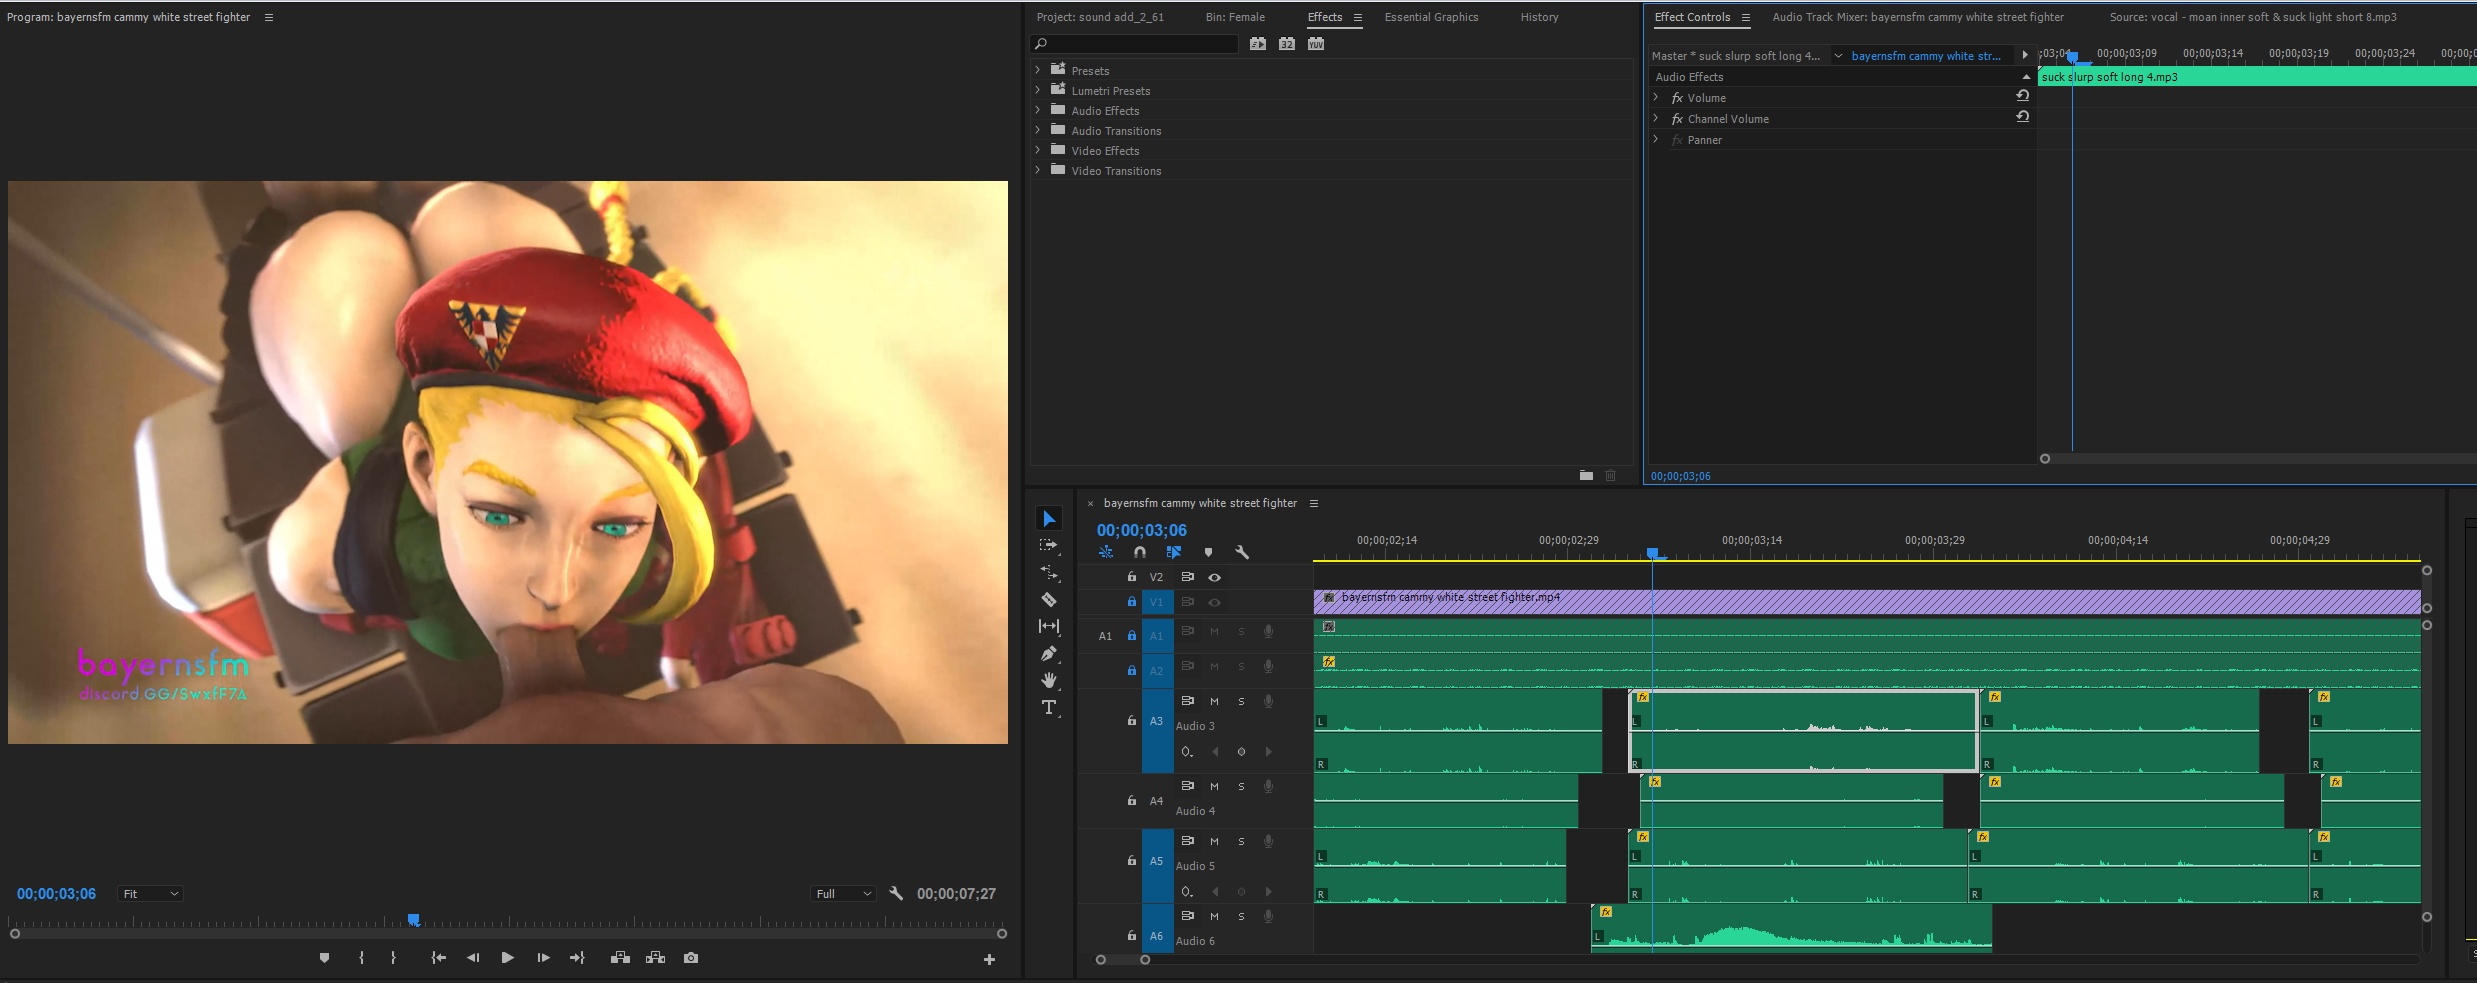Mute the Audio 3 track

coord(1214,701)
